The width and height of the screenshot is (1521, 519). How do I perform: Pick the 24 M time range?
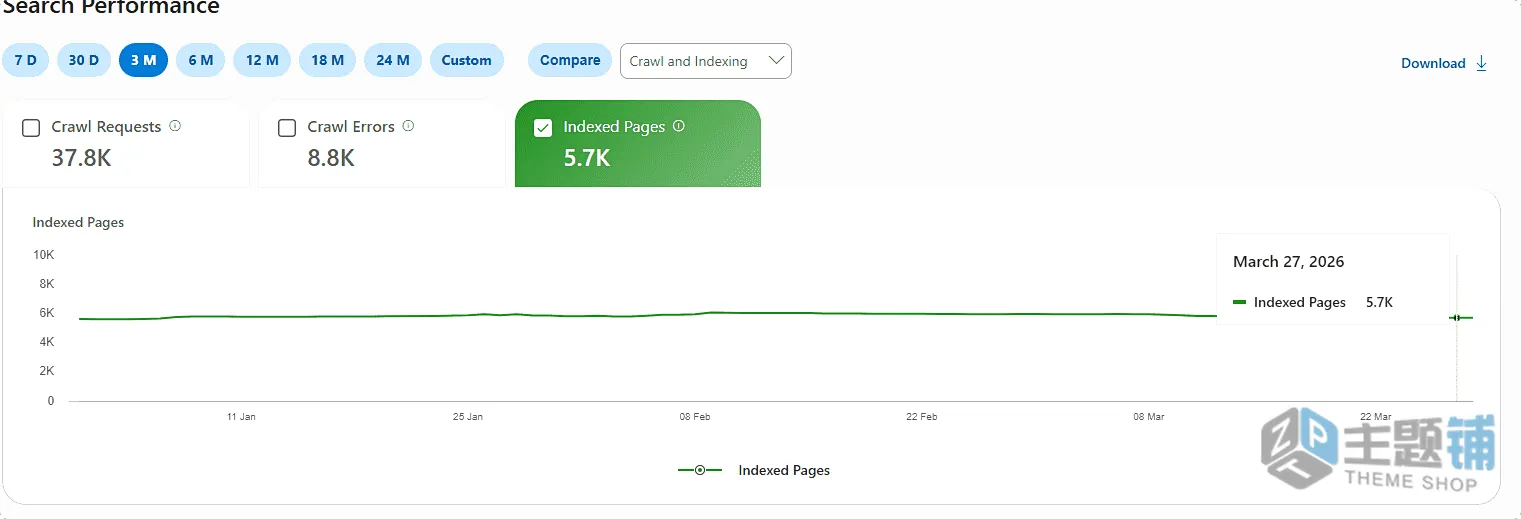click(x=393, y=60)
